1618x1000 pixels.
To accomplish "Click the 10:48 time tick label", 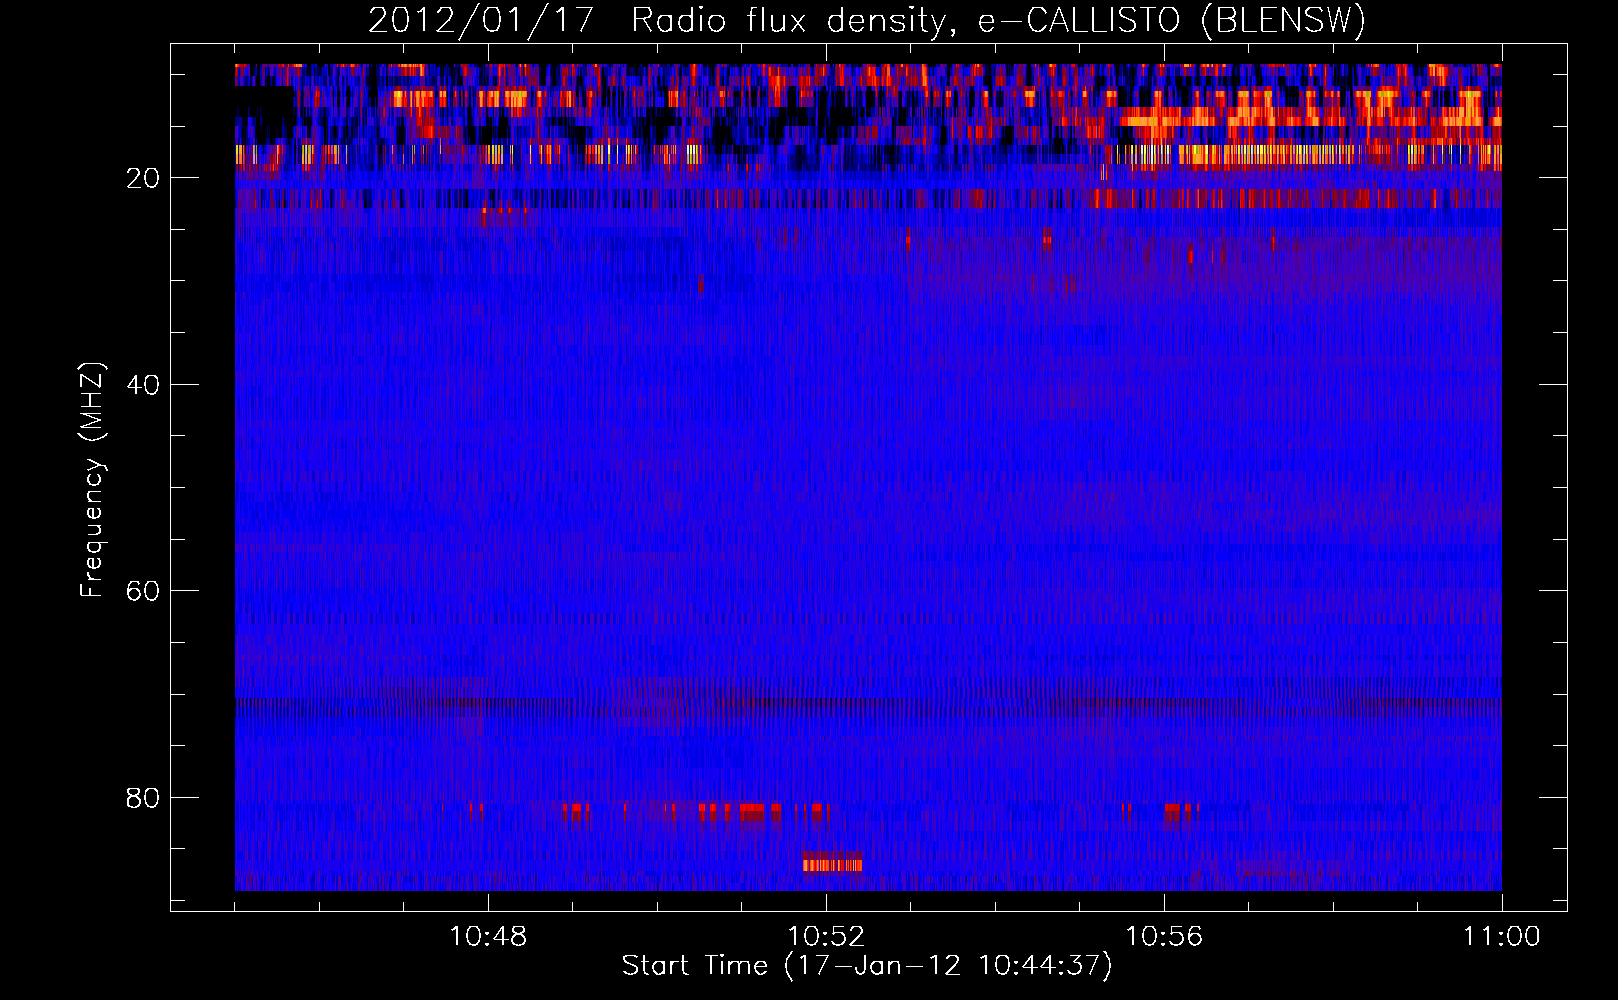I will (488, 937).
